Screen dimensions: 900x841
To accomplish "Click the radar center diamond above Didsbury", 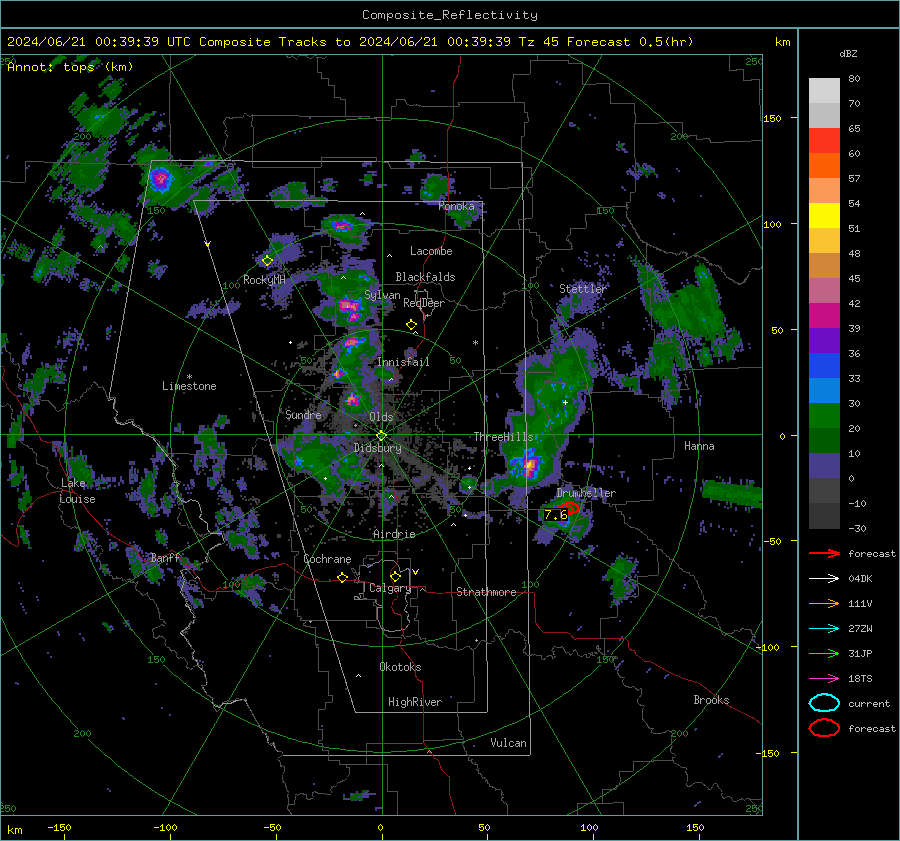I will [x=381, y=436].
